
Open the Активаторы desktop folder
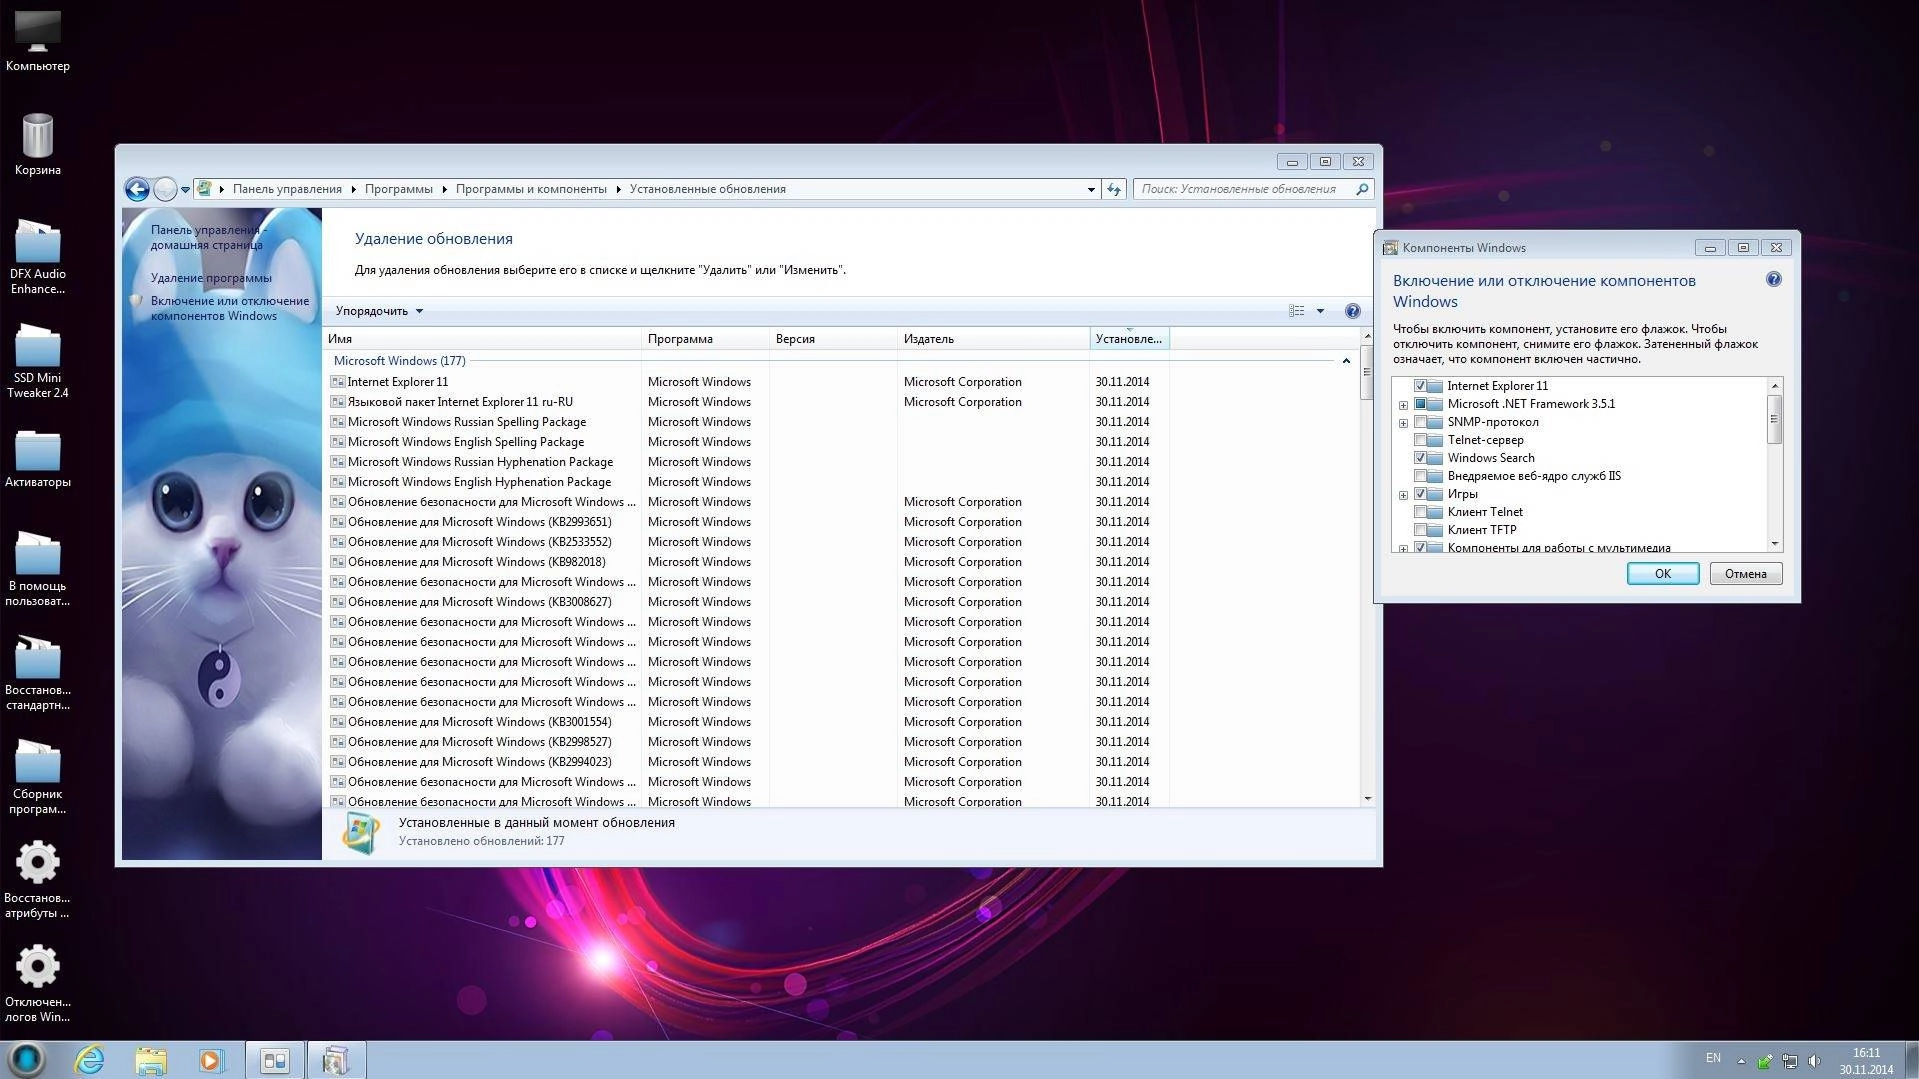tap(38, 458)
